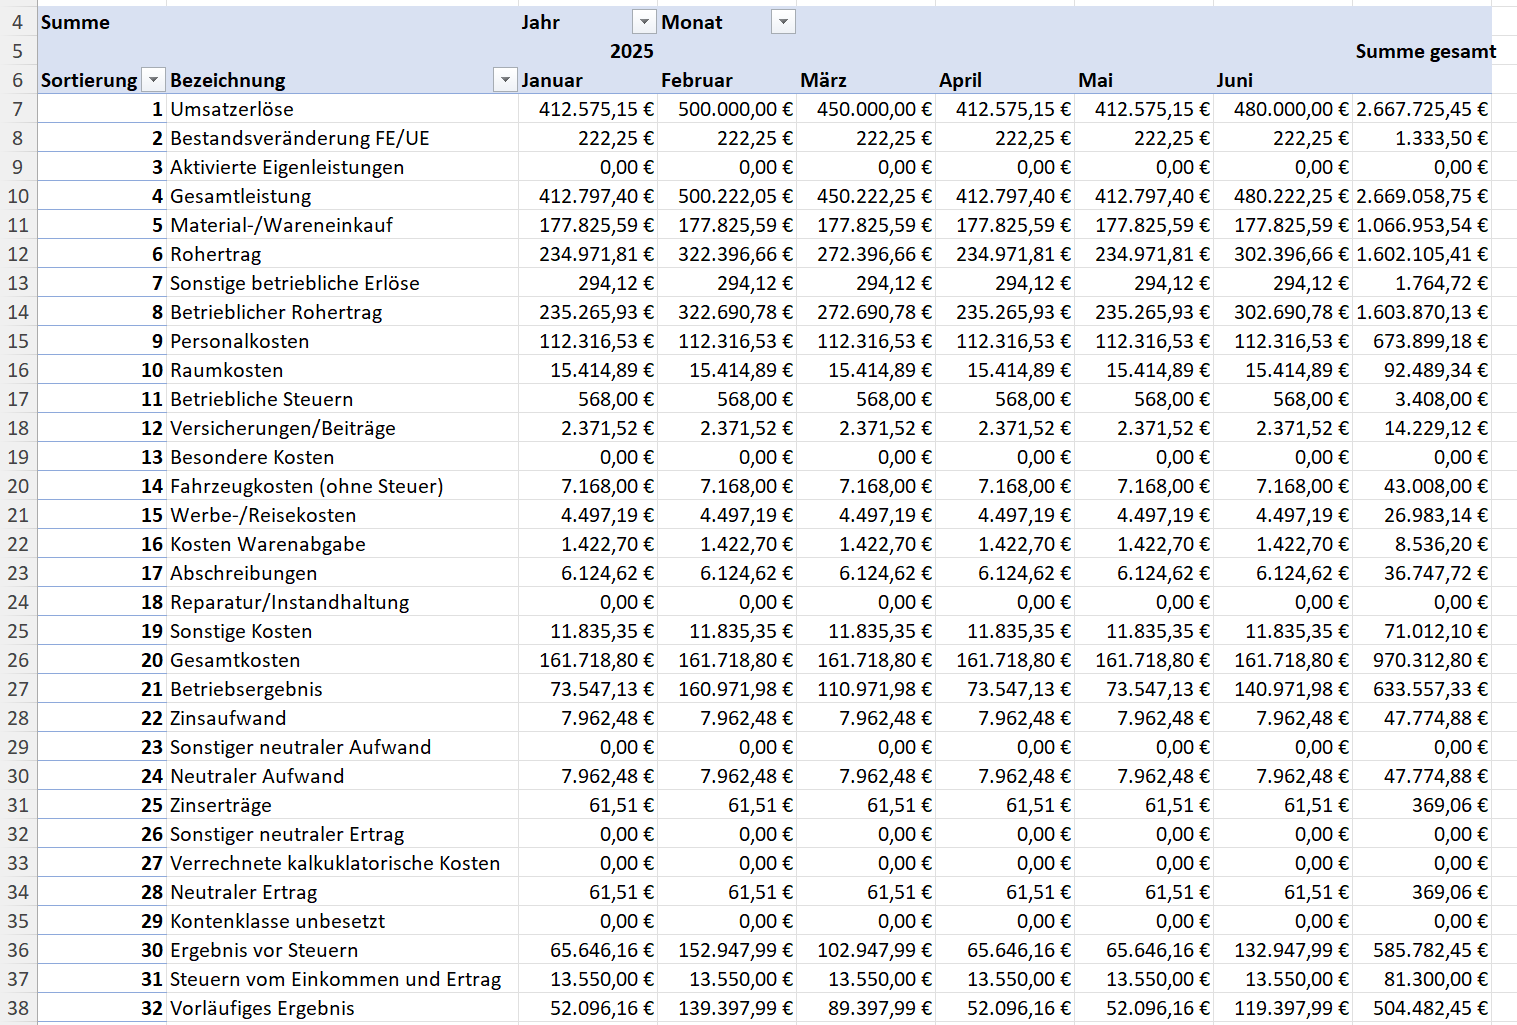Screen dimensions: 1517x1025
Task: Select the Summe gesamt header cell
Action: coord(1425,51)
